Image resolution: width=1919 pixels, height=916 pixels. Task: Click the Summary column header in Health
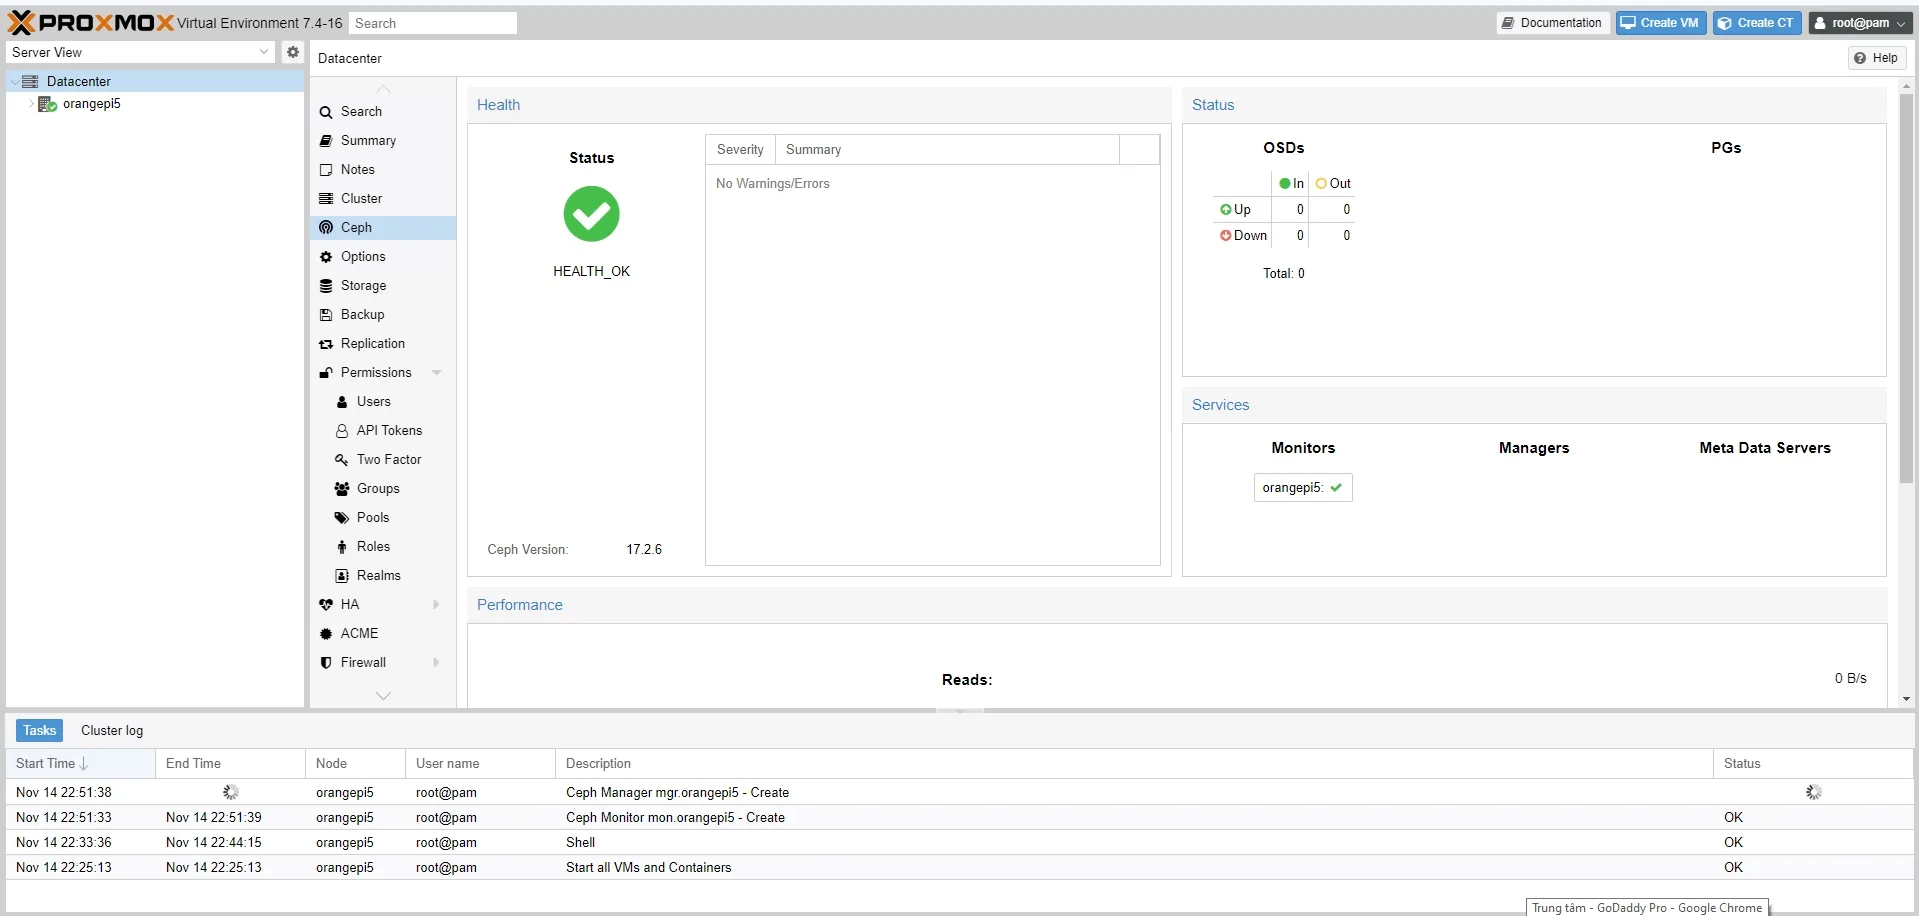(x=947, y=150)
